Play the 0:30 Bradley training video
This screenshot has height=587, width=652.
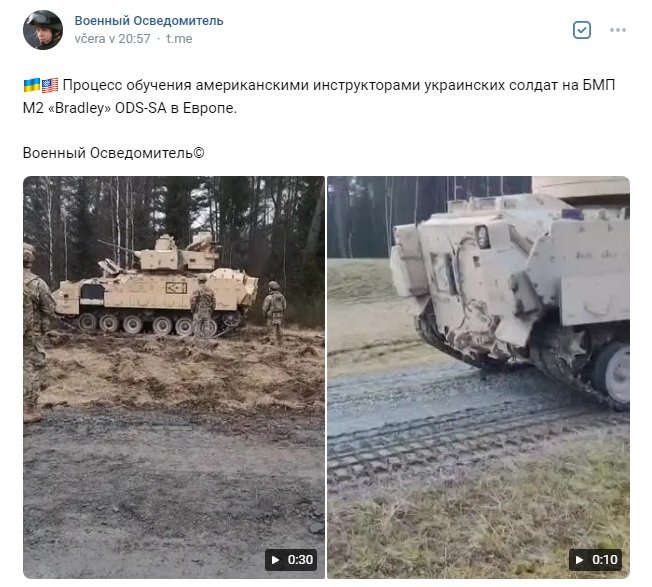tap(174, 377)
